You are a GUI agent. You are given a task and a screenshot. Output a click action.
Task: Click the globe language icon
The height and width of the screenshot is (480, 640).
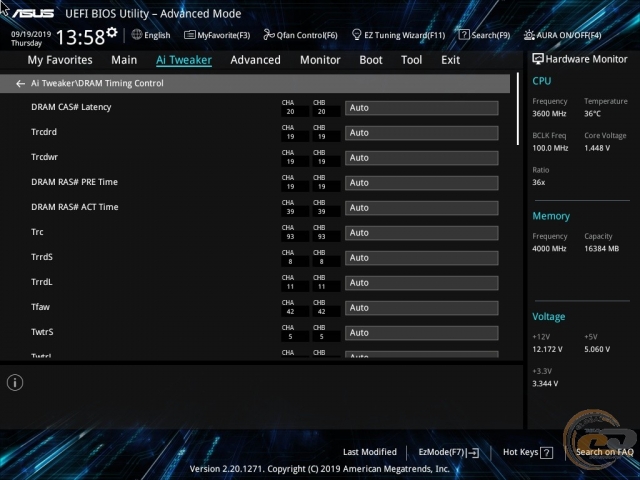(137, 35)
